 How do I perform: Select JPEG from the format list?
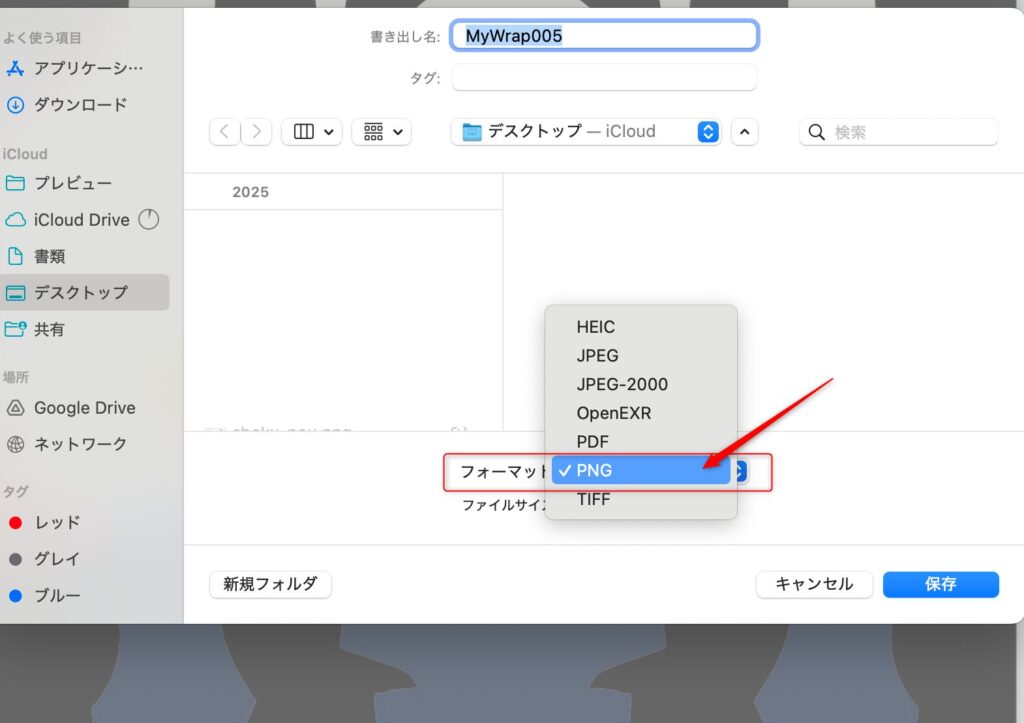[x=598, y=355]
